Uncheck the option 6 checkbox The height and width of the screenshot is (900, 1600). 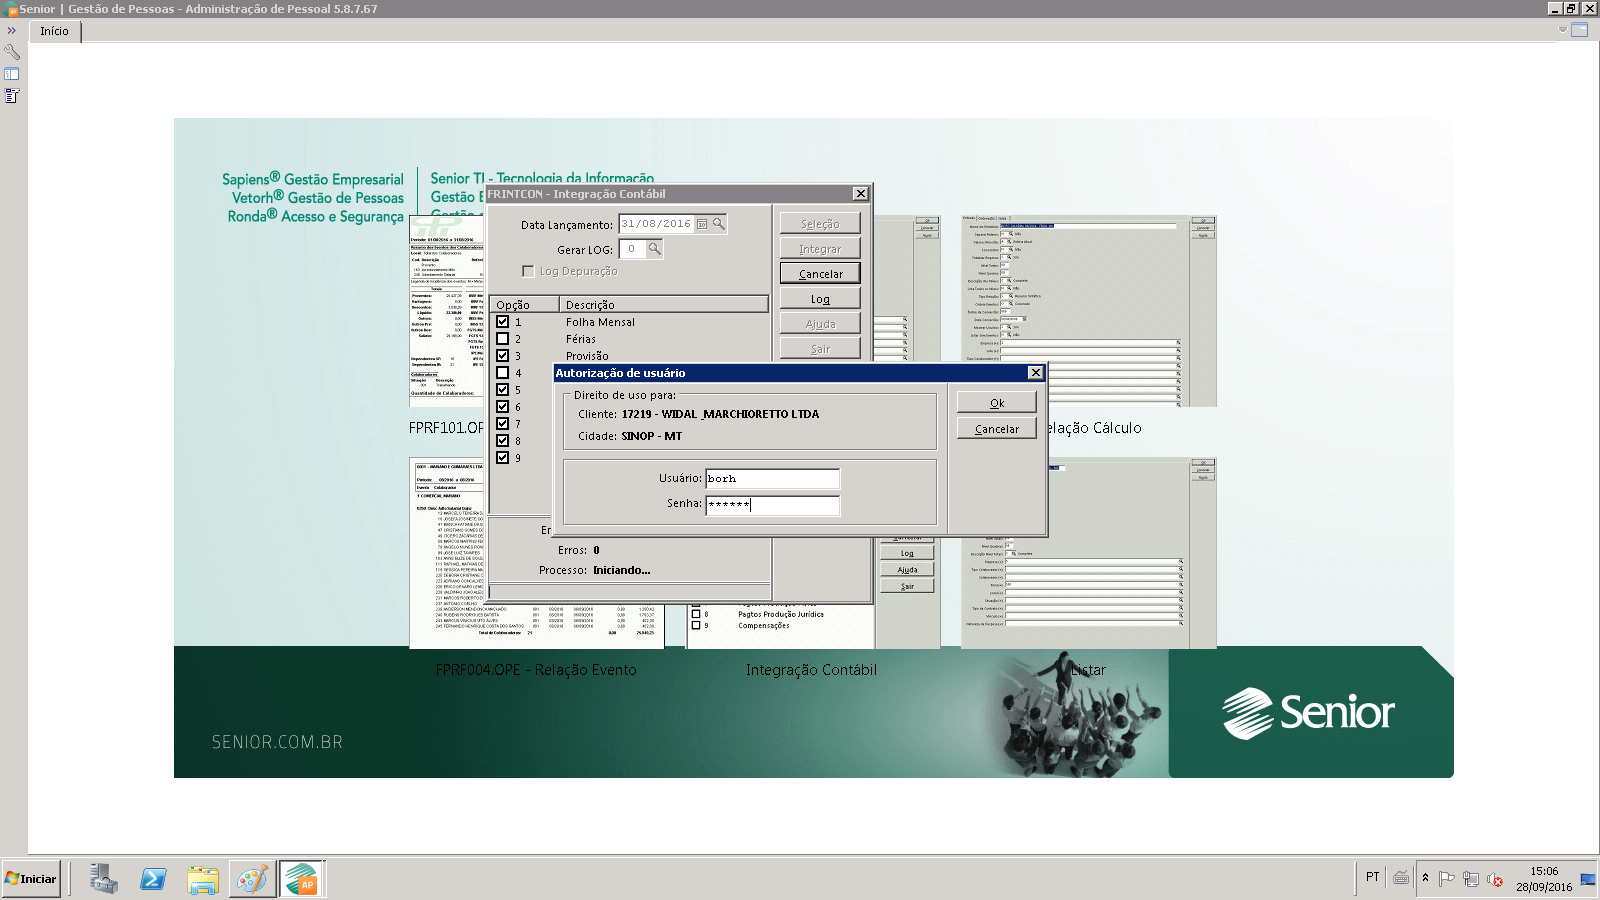(x=503, y=407)
